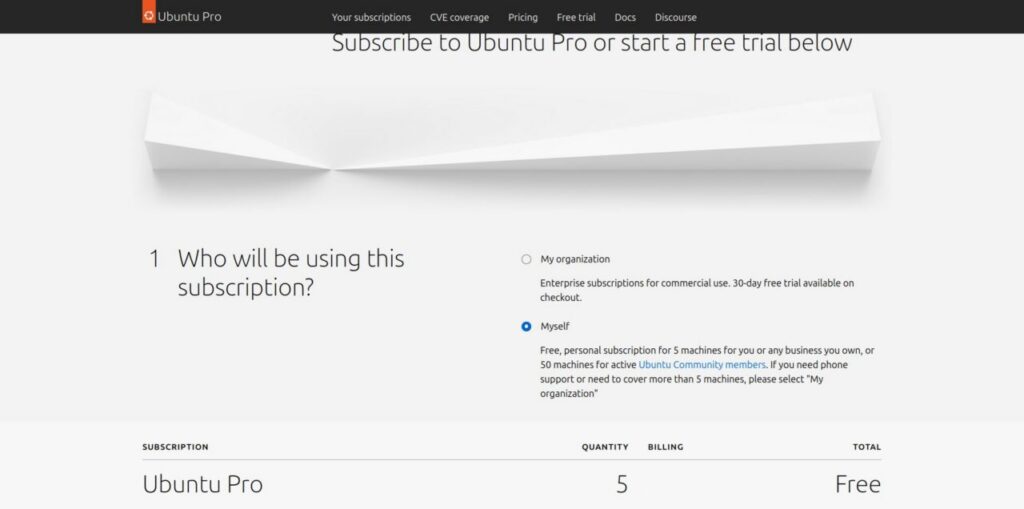
Task: Select the Free trial nav item
Action: 576,18
